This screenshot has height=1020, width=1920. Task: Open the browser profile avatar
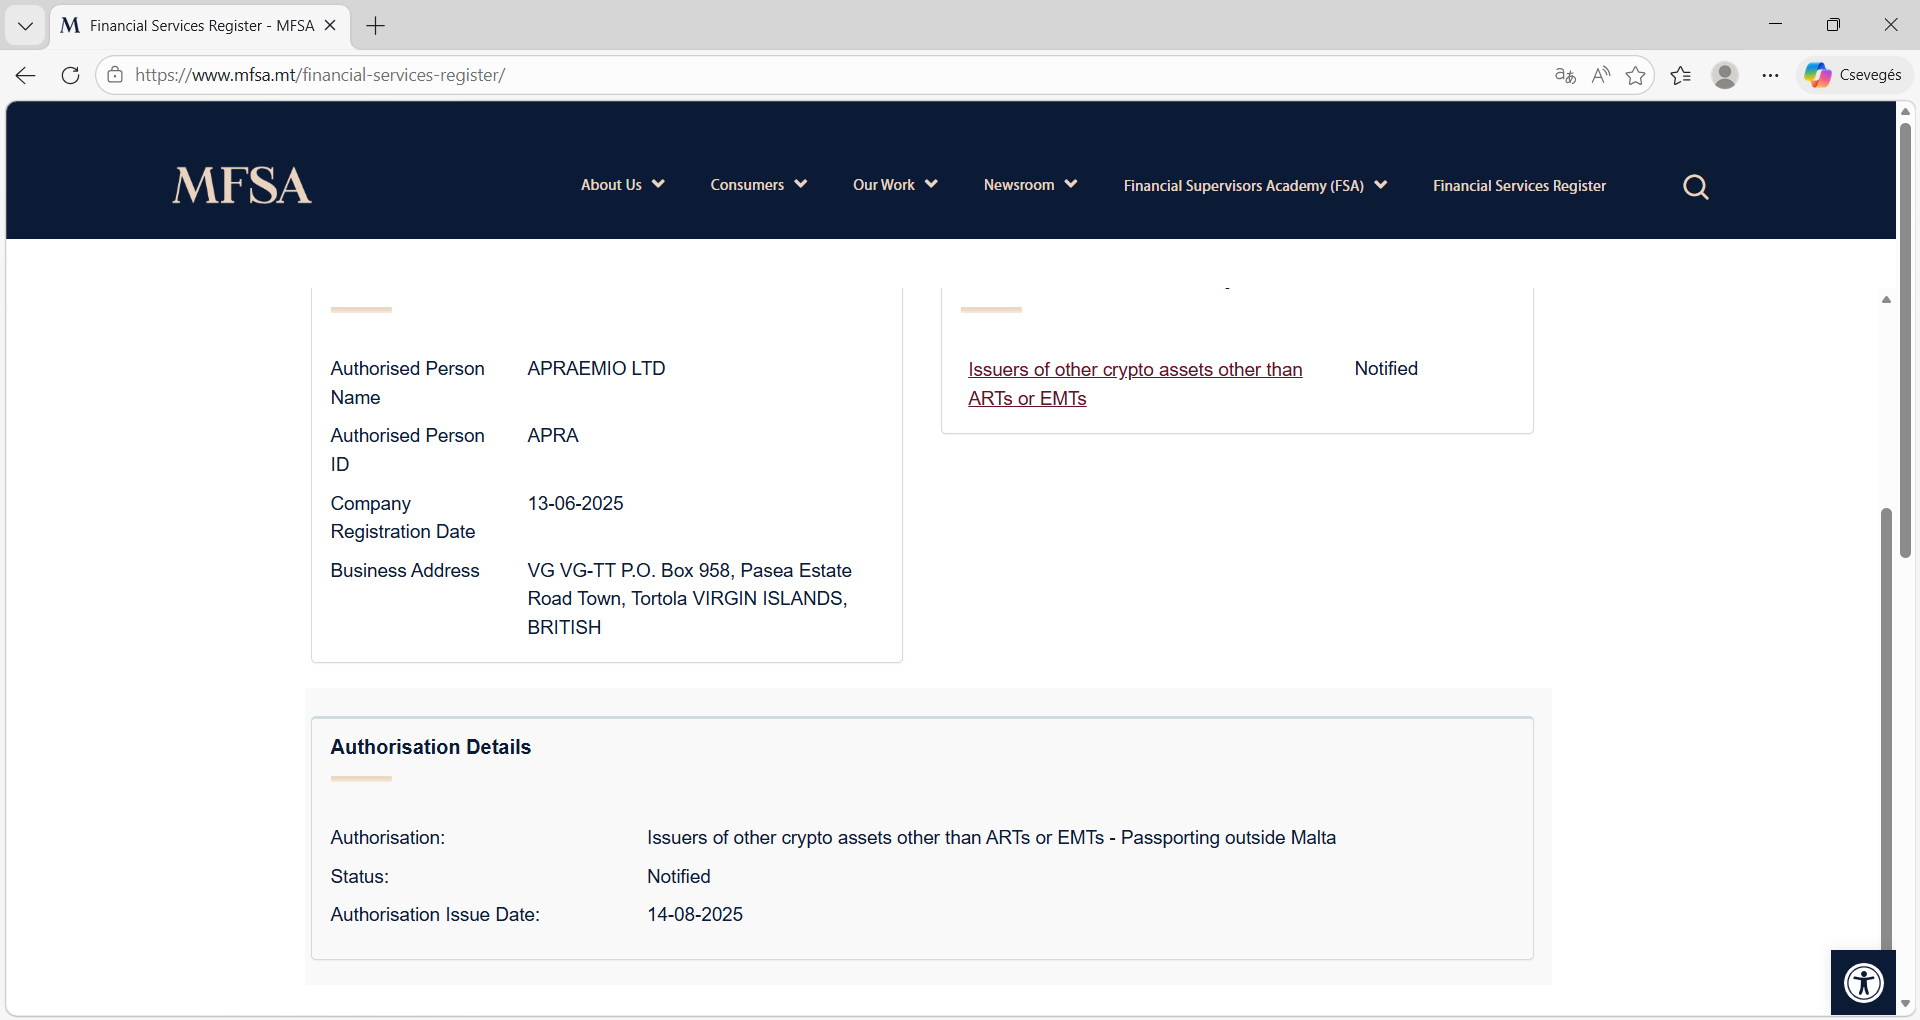point(1725,75)
